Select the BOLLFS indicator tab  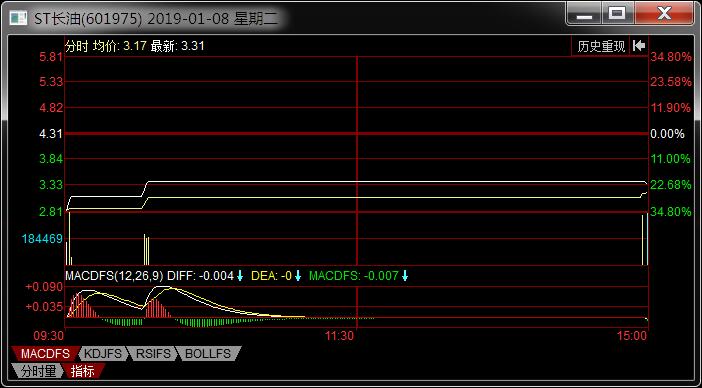(x=208, y=354)
